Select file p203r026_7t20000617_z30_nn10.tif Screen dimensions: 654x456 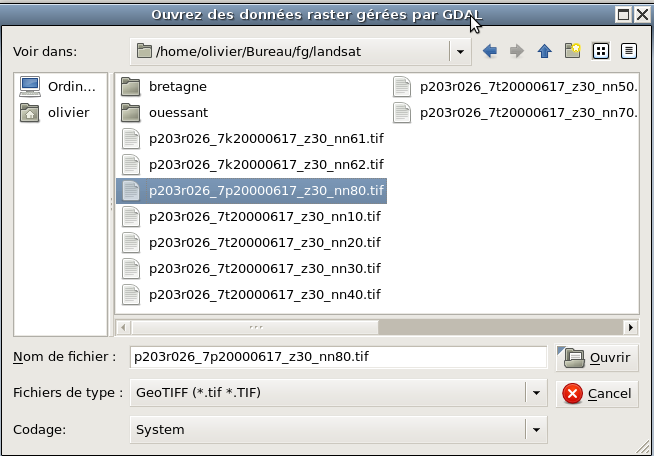250,217
